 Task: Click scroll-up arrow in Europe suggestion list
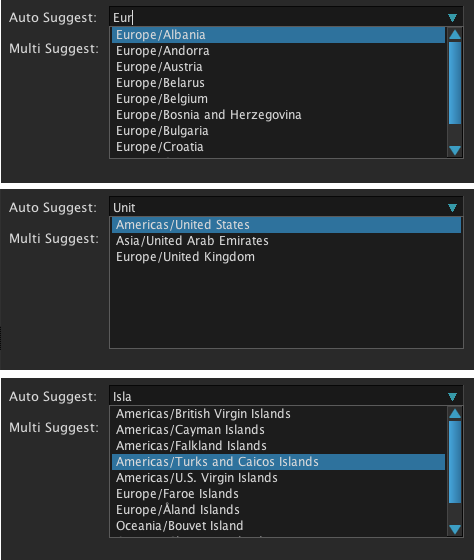pyautogui.click(x=455, y=35)
